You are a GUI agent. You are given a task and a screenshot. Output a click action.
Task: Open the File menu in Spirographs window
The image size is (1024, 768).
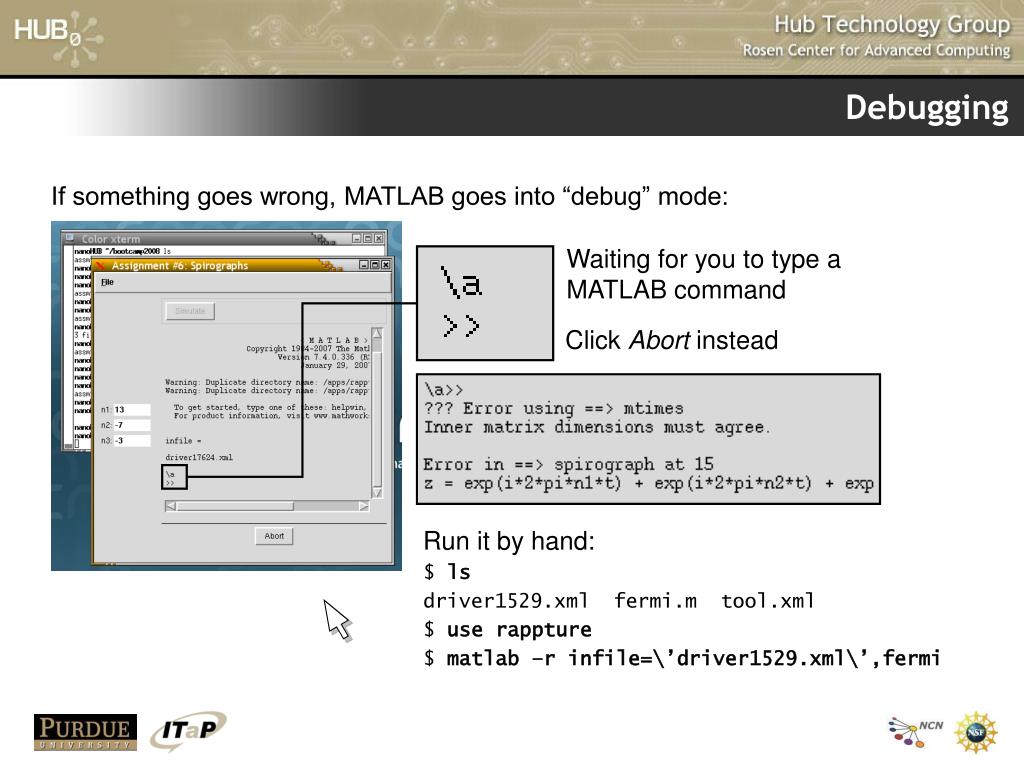pos(107,282)
